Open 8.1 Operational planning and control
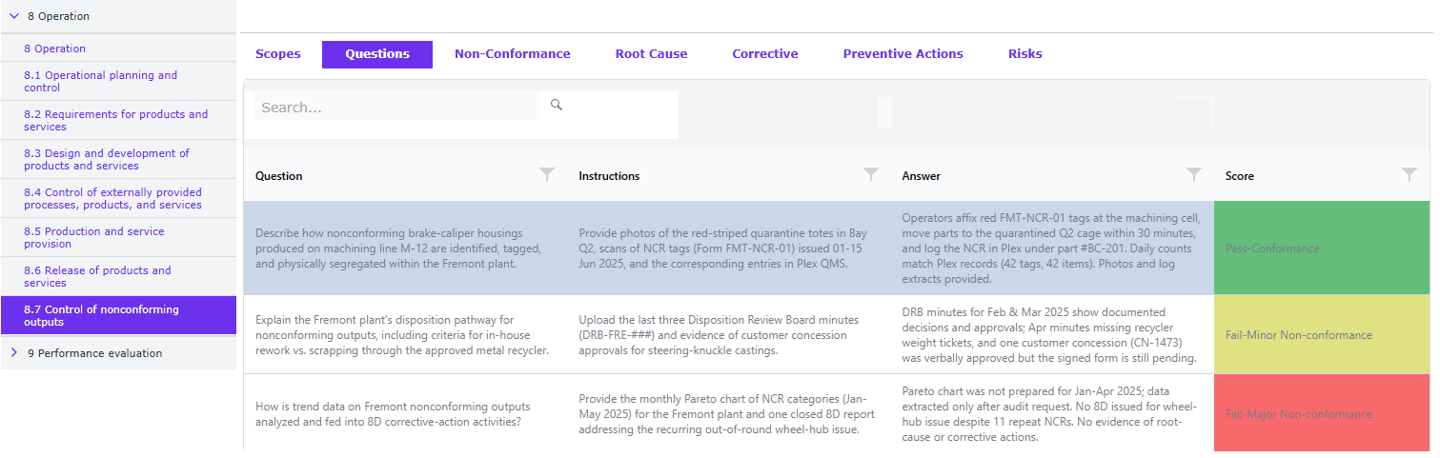This screenshot has width=1440, height=458. click(100, 81)
